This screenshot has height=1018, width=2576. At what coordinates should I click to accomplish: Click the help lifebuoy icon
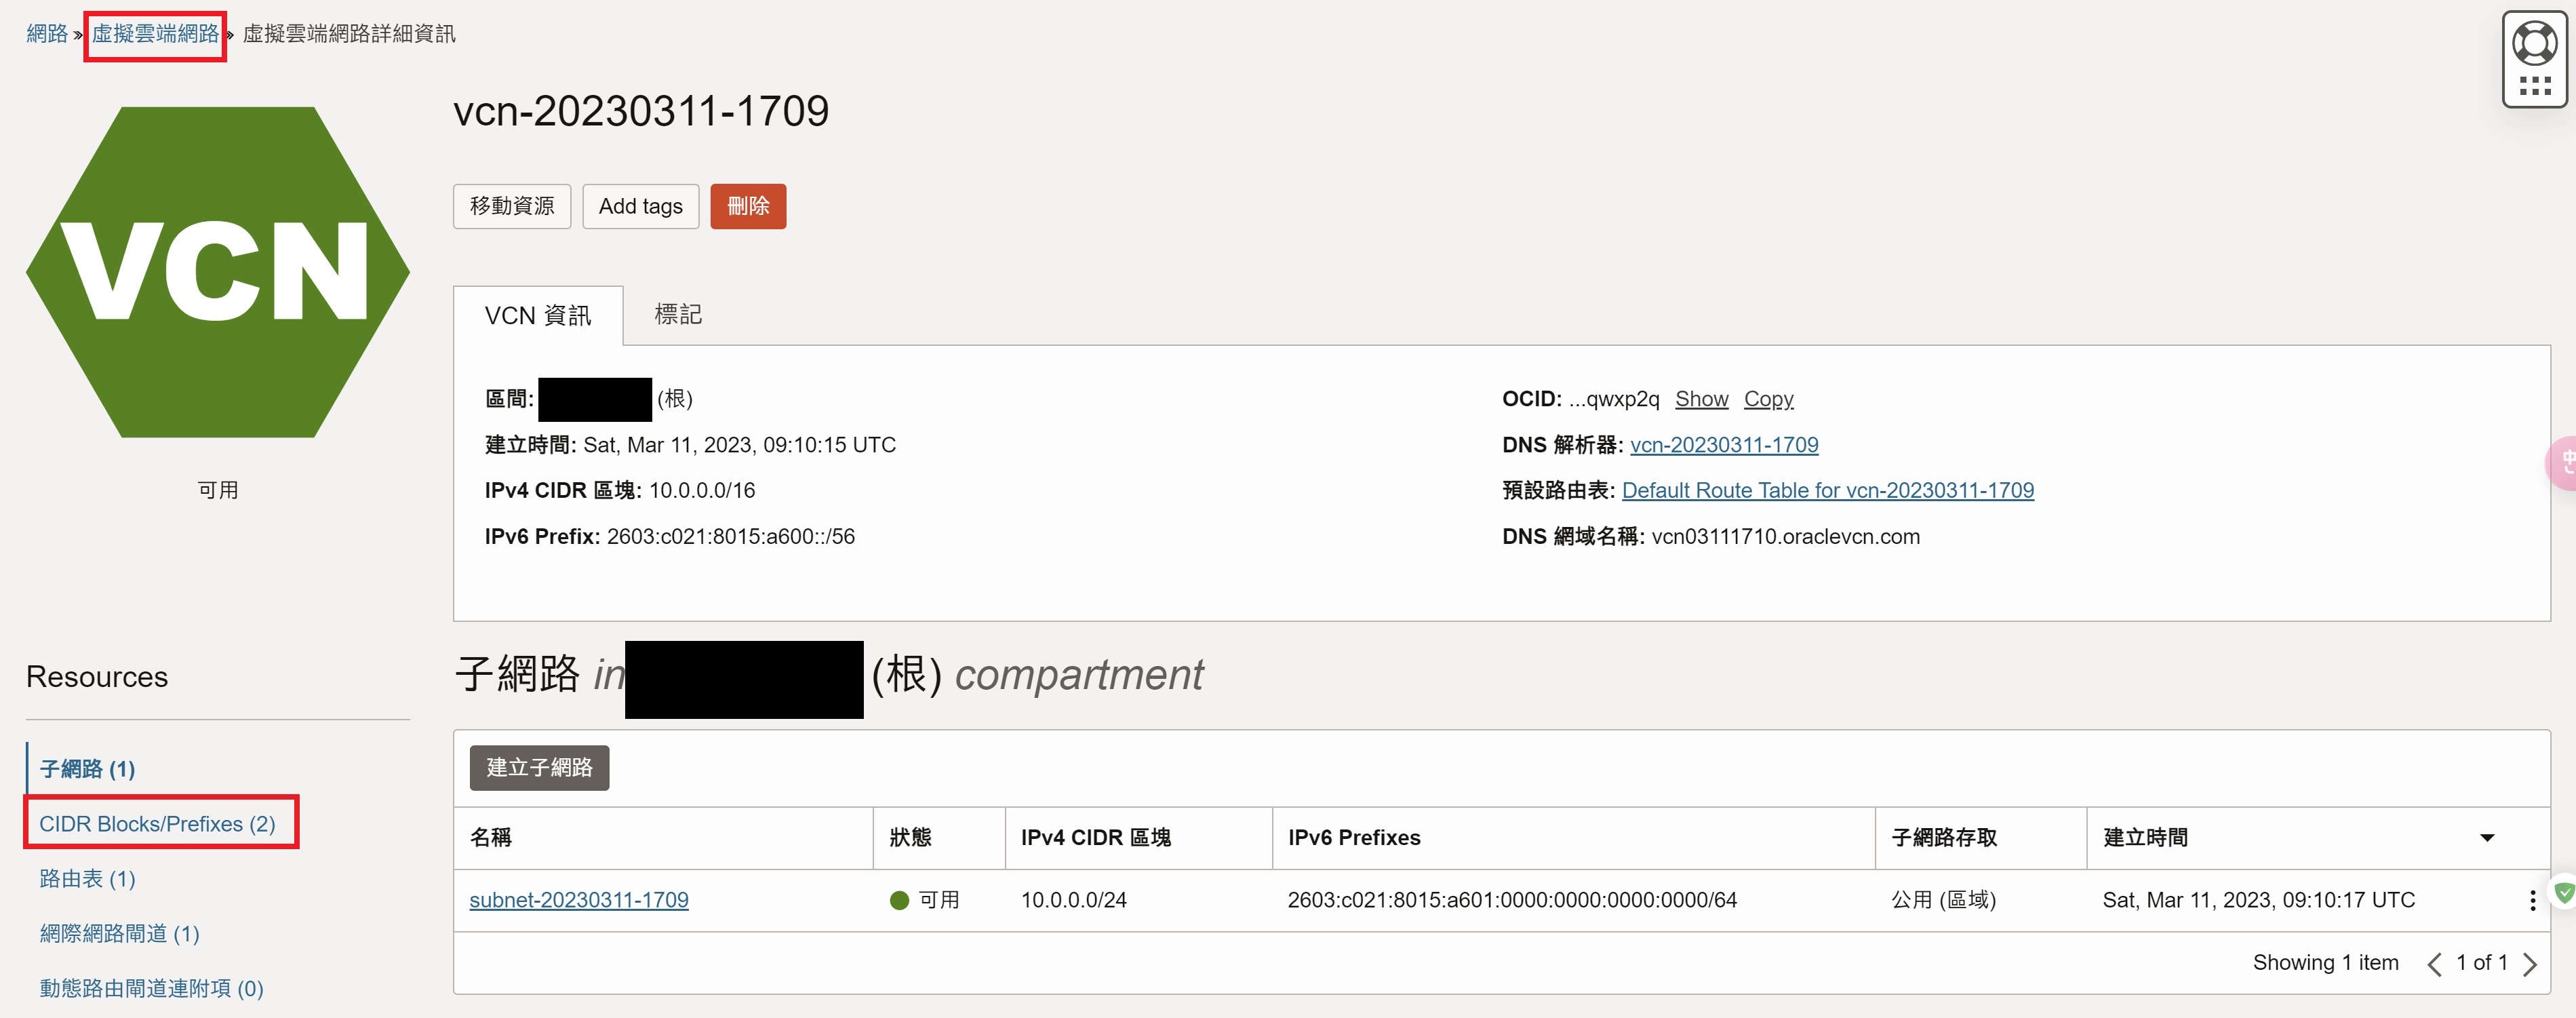[2534, 44]
